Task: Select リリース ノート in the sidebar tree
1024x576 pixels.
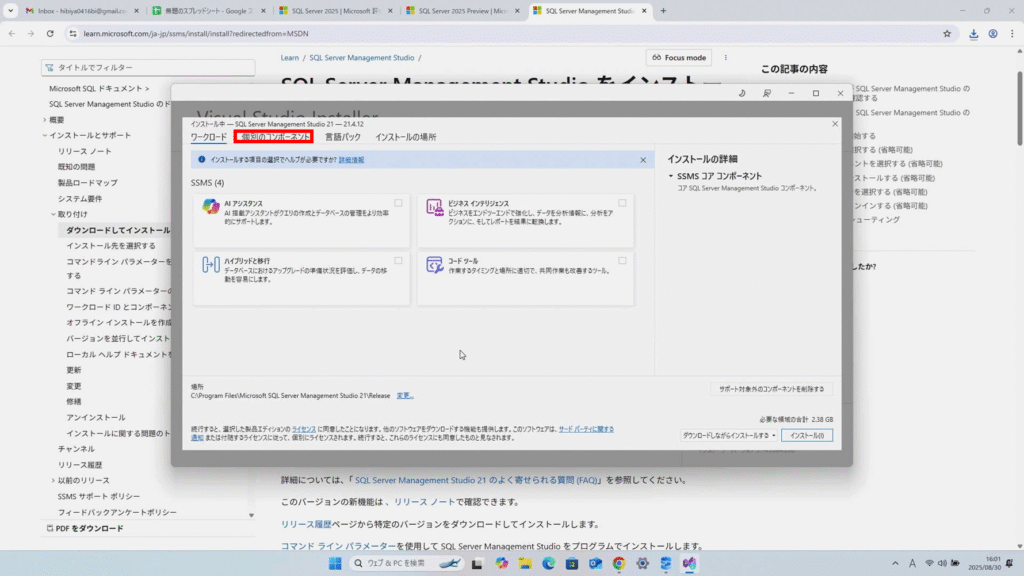Action: [84, 152]
